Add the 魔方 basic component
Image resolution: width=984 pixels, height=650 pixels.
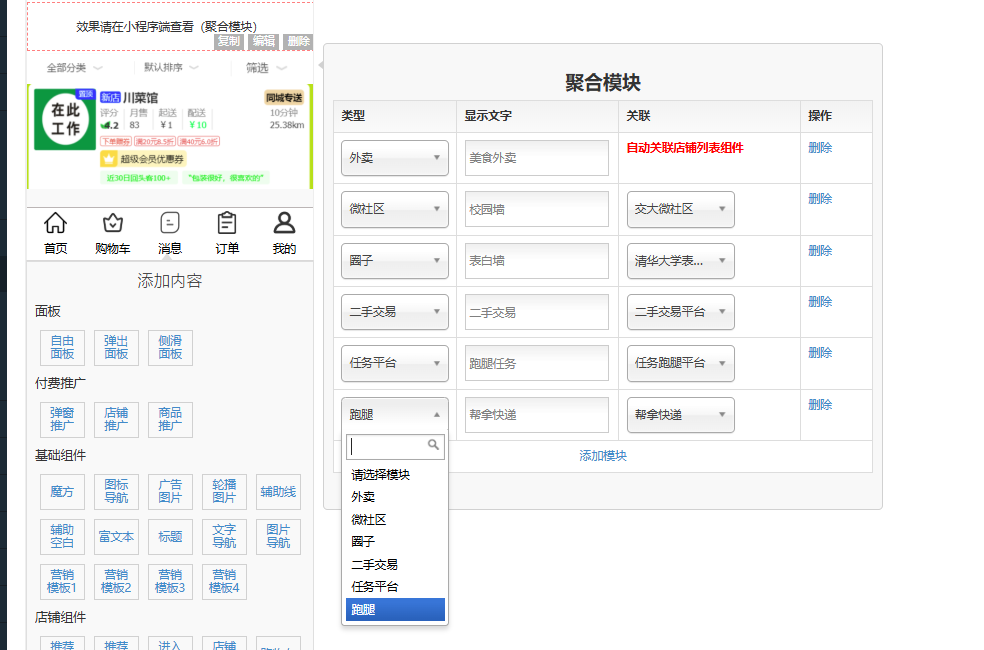pyautogui.click(x=62, y=492)
